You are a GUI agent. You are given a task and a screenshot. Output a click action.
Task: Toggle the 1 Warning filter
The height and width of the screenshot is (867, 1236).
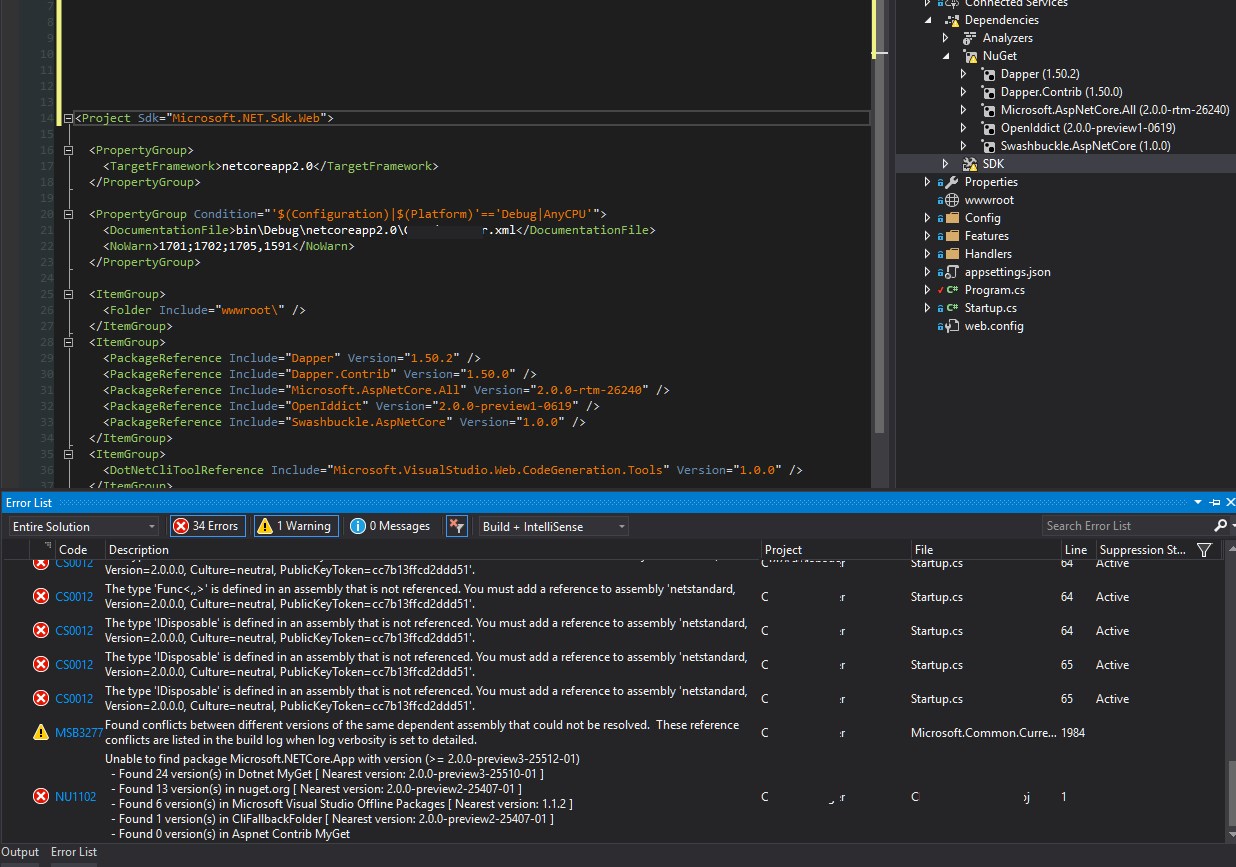(x=294, y=526)
